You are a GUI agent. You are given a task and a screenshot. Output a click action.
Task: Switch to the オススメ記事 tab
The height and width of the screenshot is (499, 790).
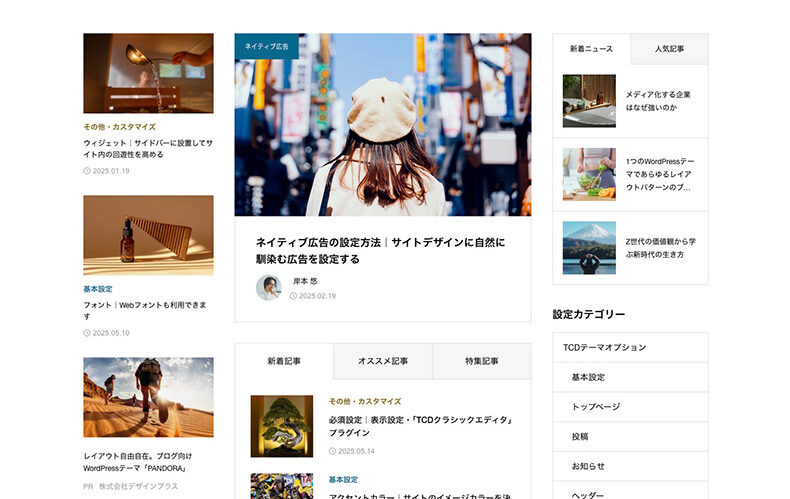[383, 361]
